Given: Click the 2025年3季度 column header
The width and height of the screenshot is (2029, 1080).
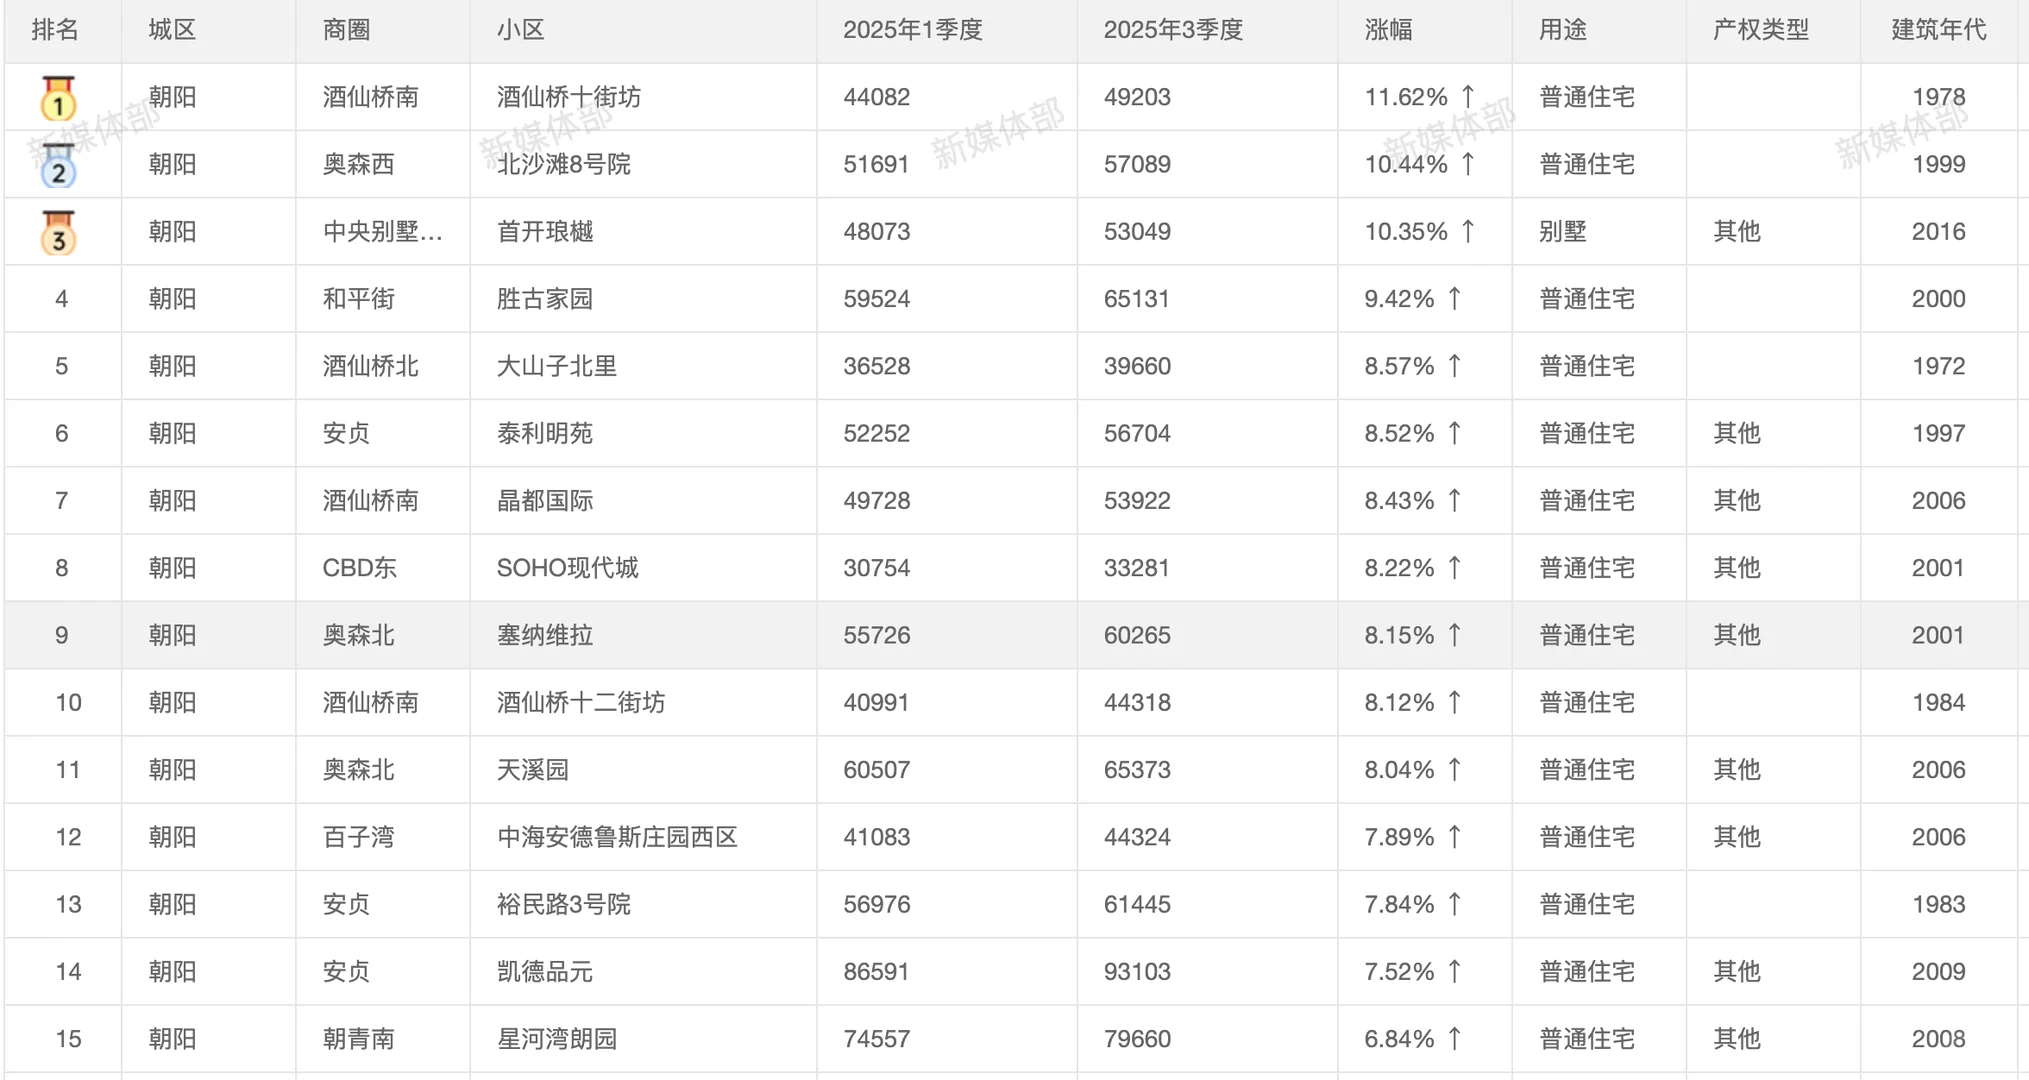Looking at the screenshot, I should click(1173, 30).
